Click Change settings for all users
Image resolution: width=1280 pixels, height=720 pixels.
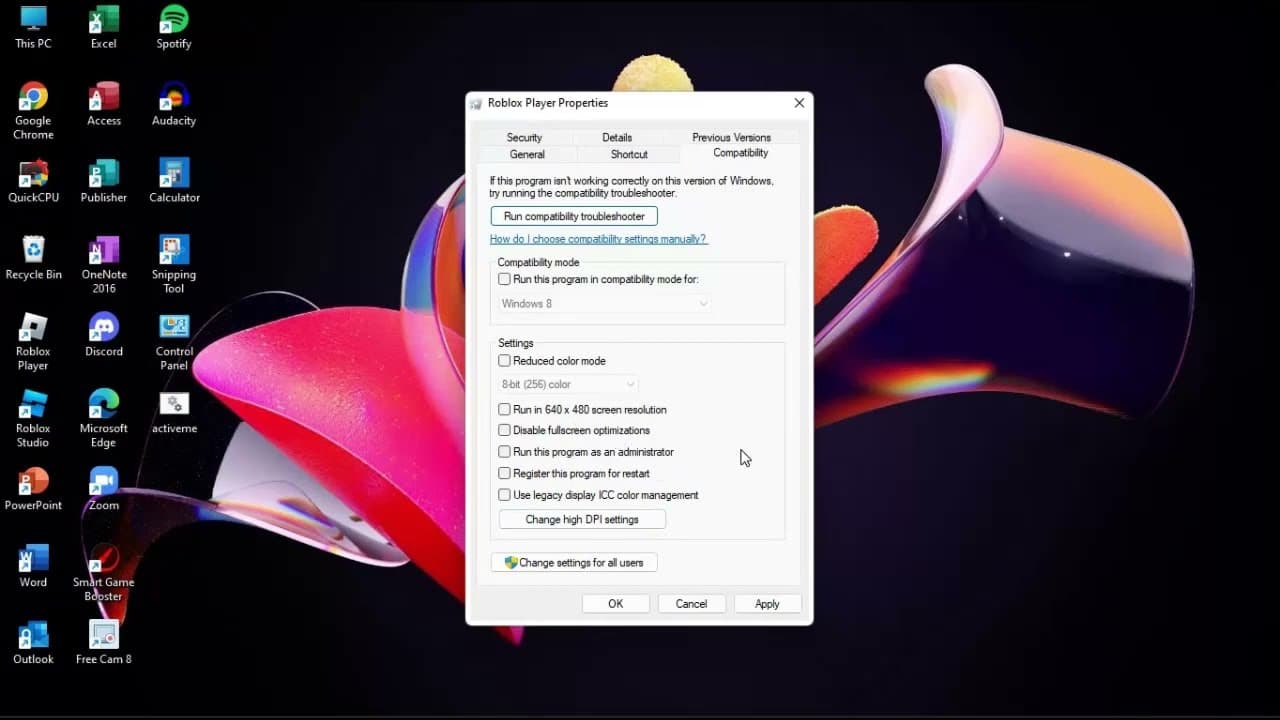574,563
